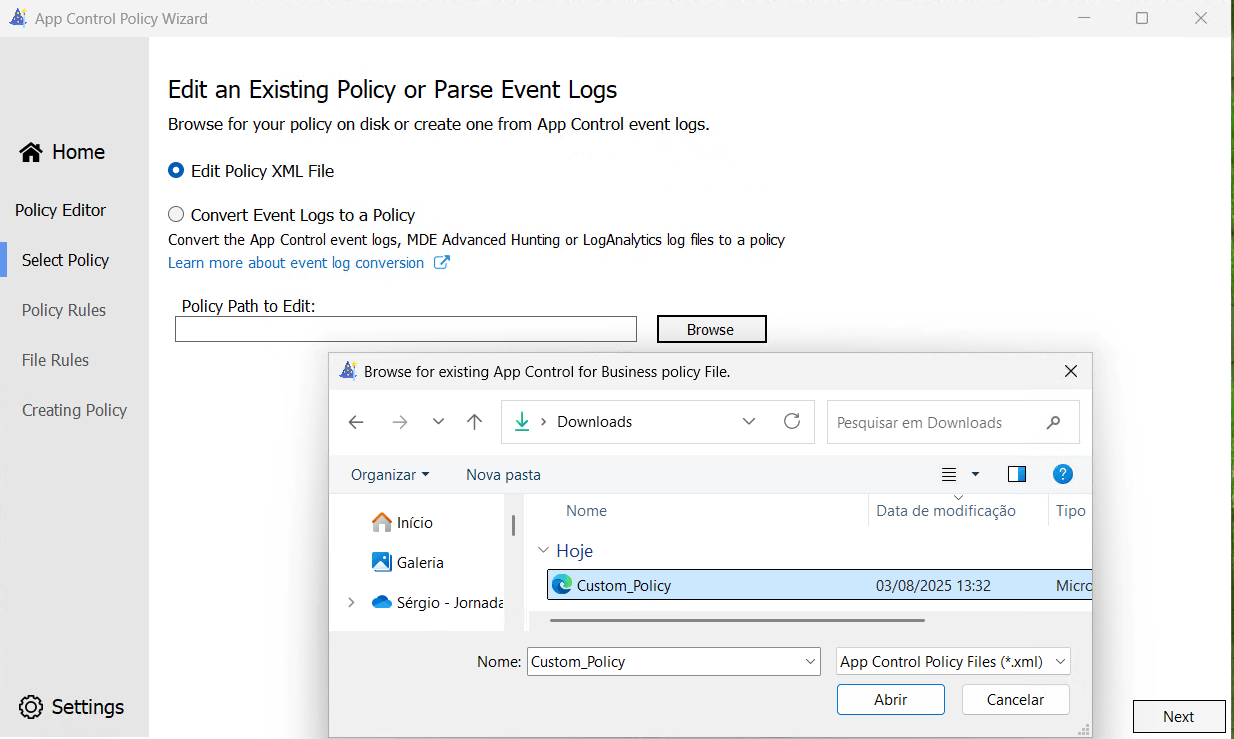Select Início in navigation pane
The width and height of the screenshot is (1234, 739).
[403, 522]
